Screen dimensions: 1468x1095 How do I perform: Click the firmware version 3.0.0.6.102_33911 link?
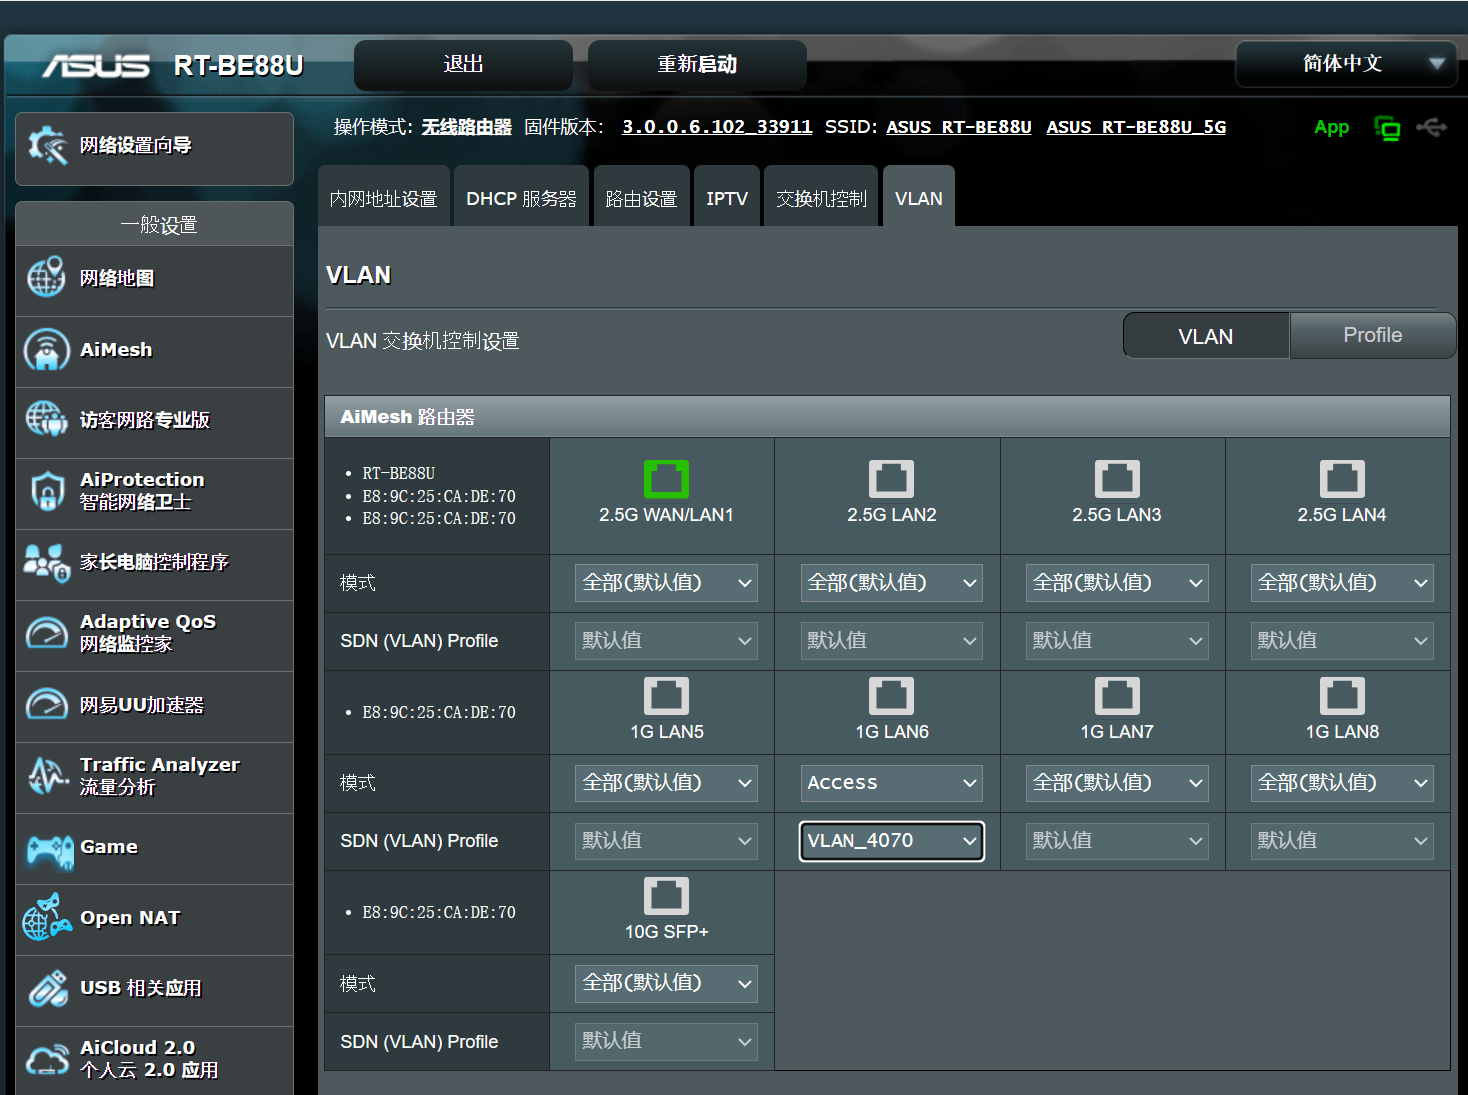pos(717,127)
